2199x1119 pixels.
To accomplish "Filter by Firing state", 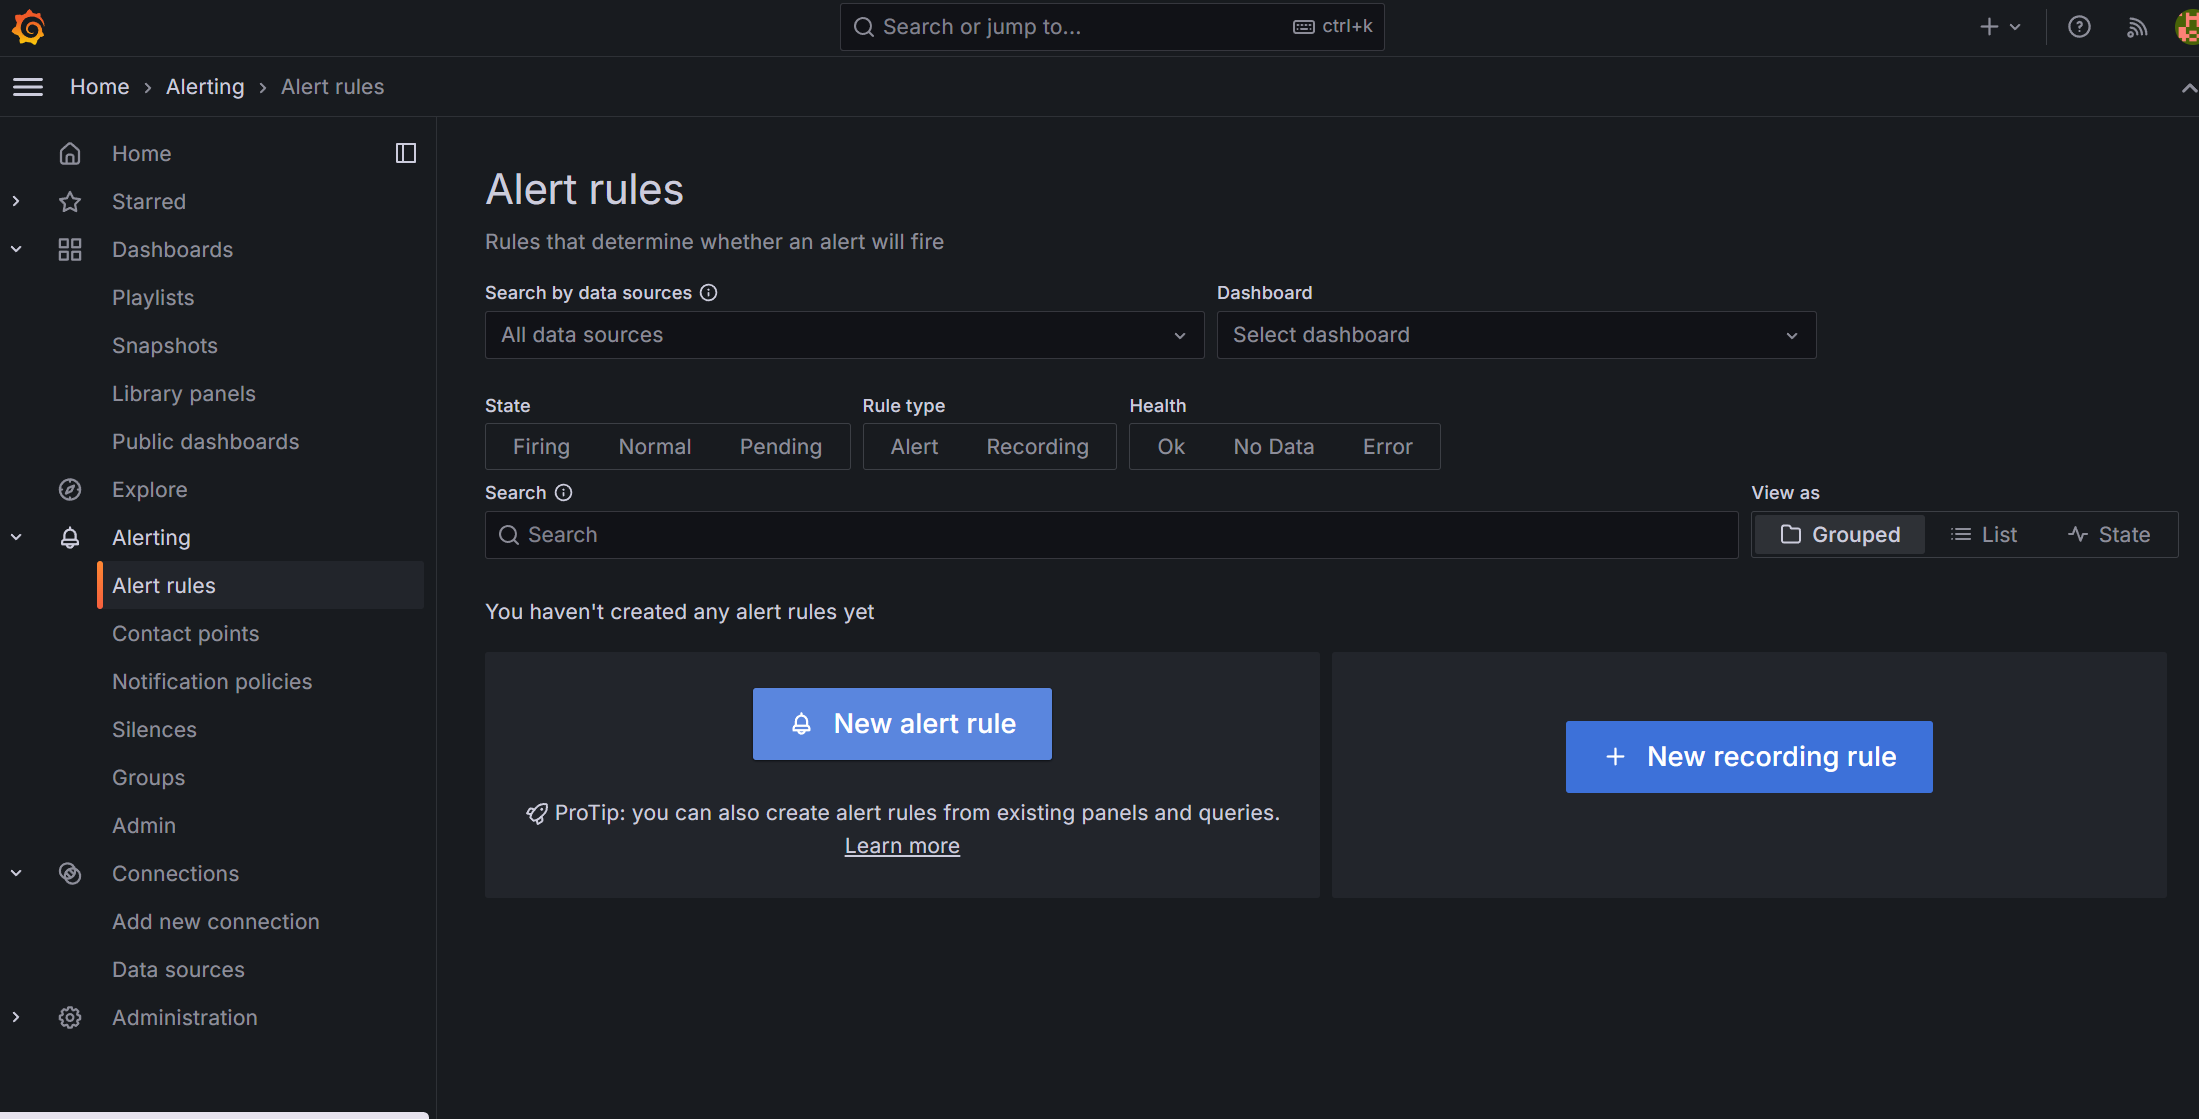I will click(541, 447).
